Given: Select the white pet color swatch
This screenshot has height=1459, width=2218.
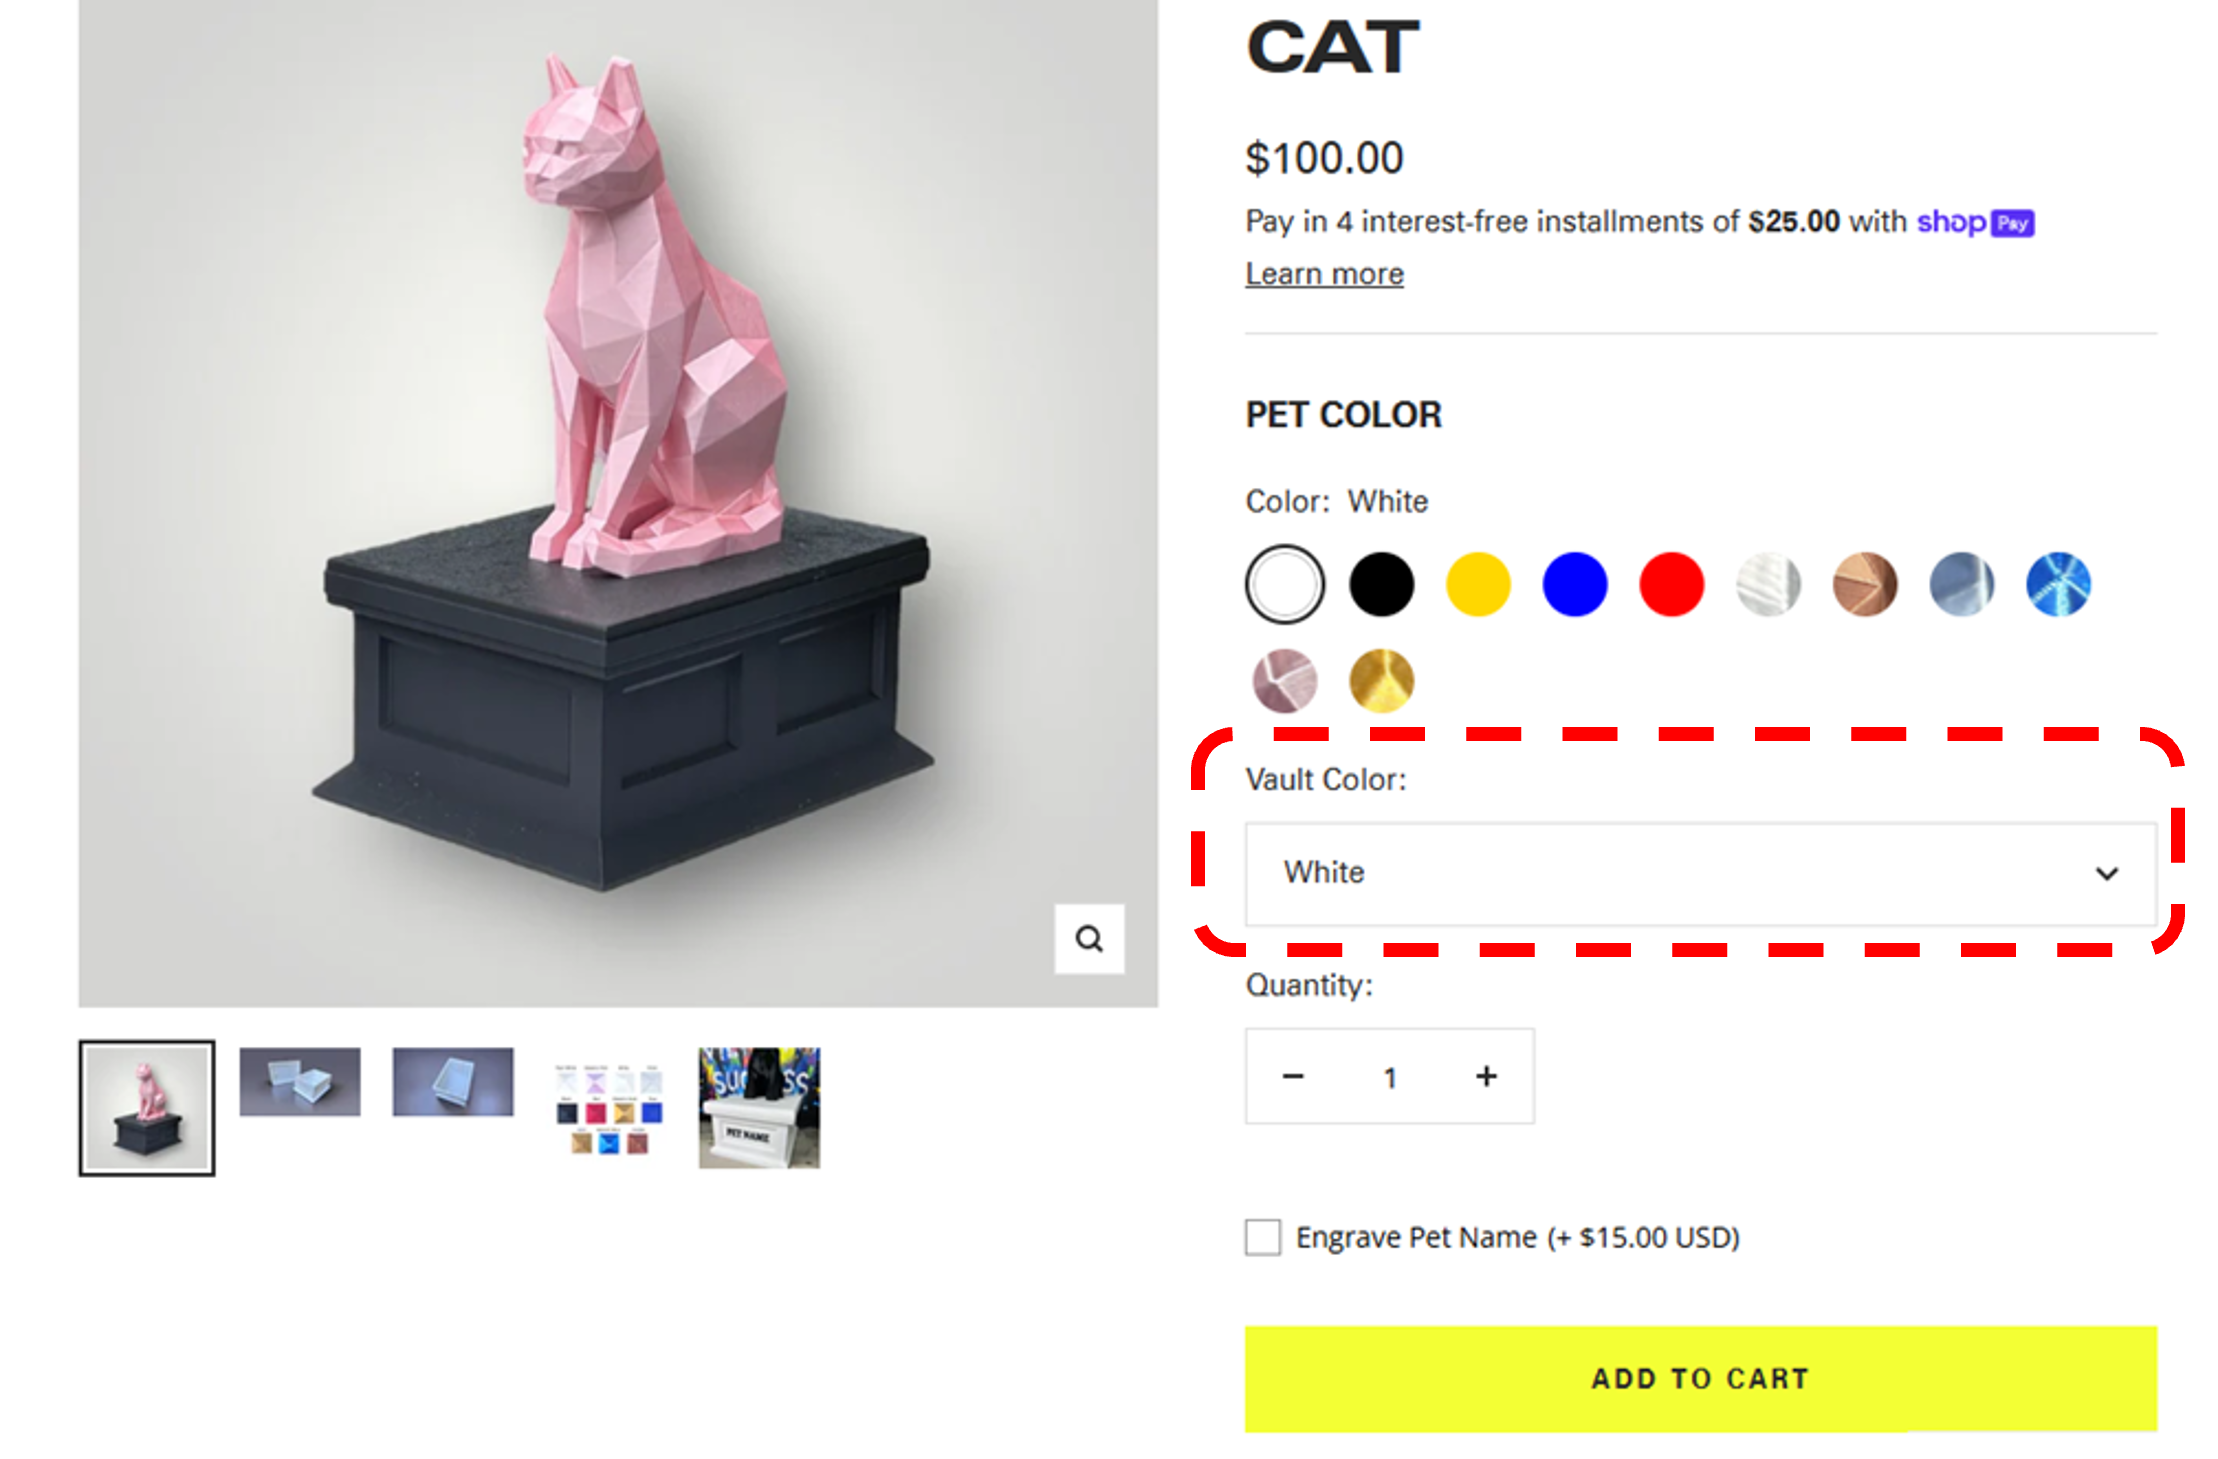Looking at the screenshot, I should tap(1284, 584).
